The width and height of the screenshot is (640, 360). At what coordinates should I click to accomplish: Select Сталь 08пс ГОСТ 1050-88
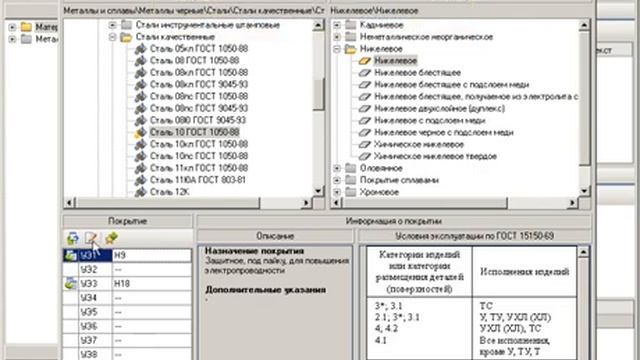click(199, 96)
